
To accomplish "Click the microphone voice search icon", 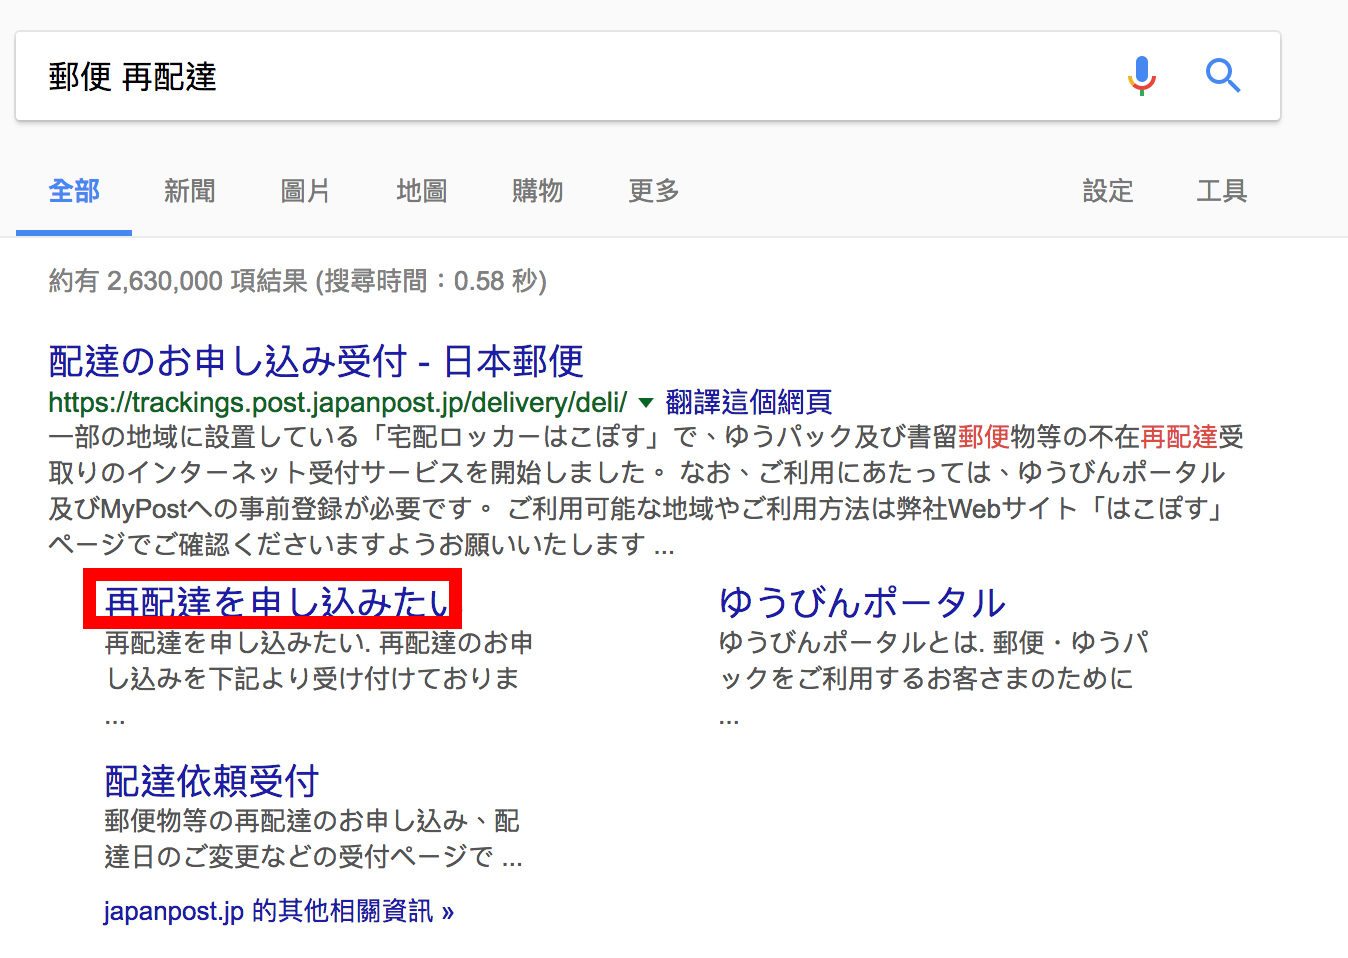I will [x=1141, y=76].
